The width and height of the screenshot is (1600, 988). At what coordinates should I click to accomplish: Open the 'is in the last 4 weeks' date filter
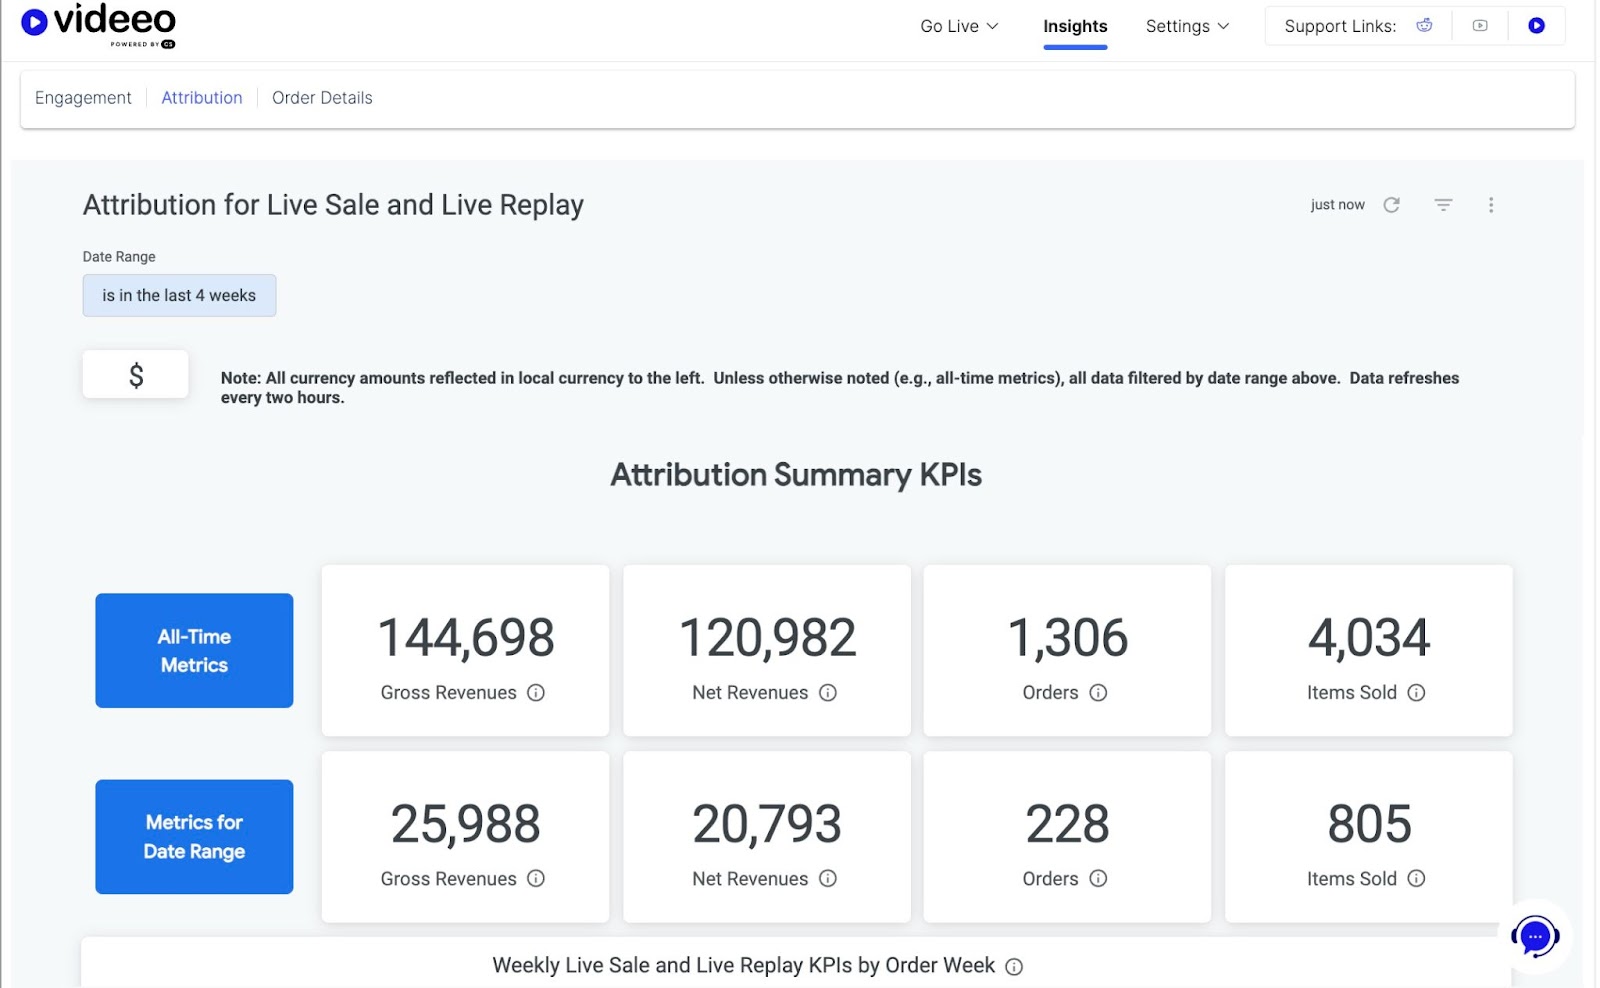(179, 296)
